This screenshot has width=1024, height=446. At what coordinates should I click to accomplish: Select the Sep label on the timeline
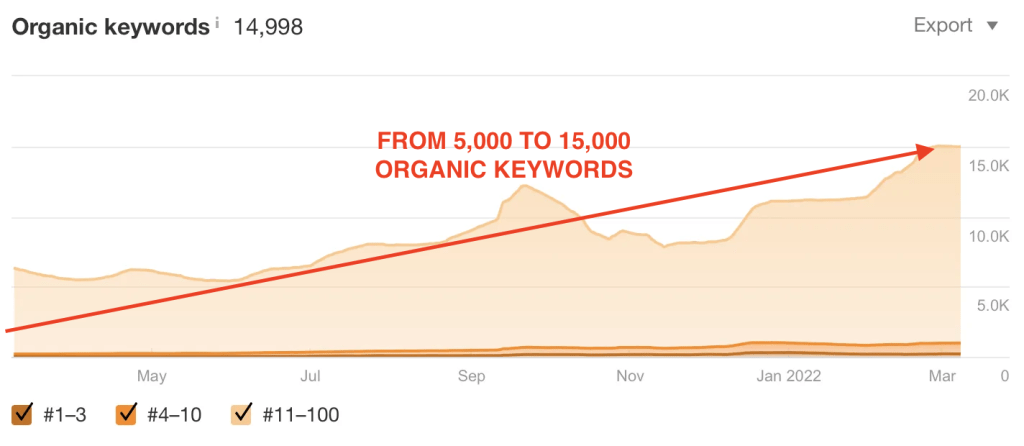(x=472, y=376)
